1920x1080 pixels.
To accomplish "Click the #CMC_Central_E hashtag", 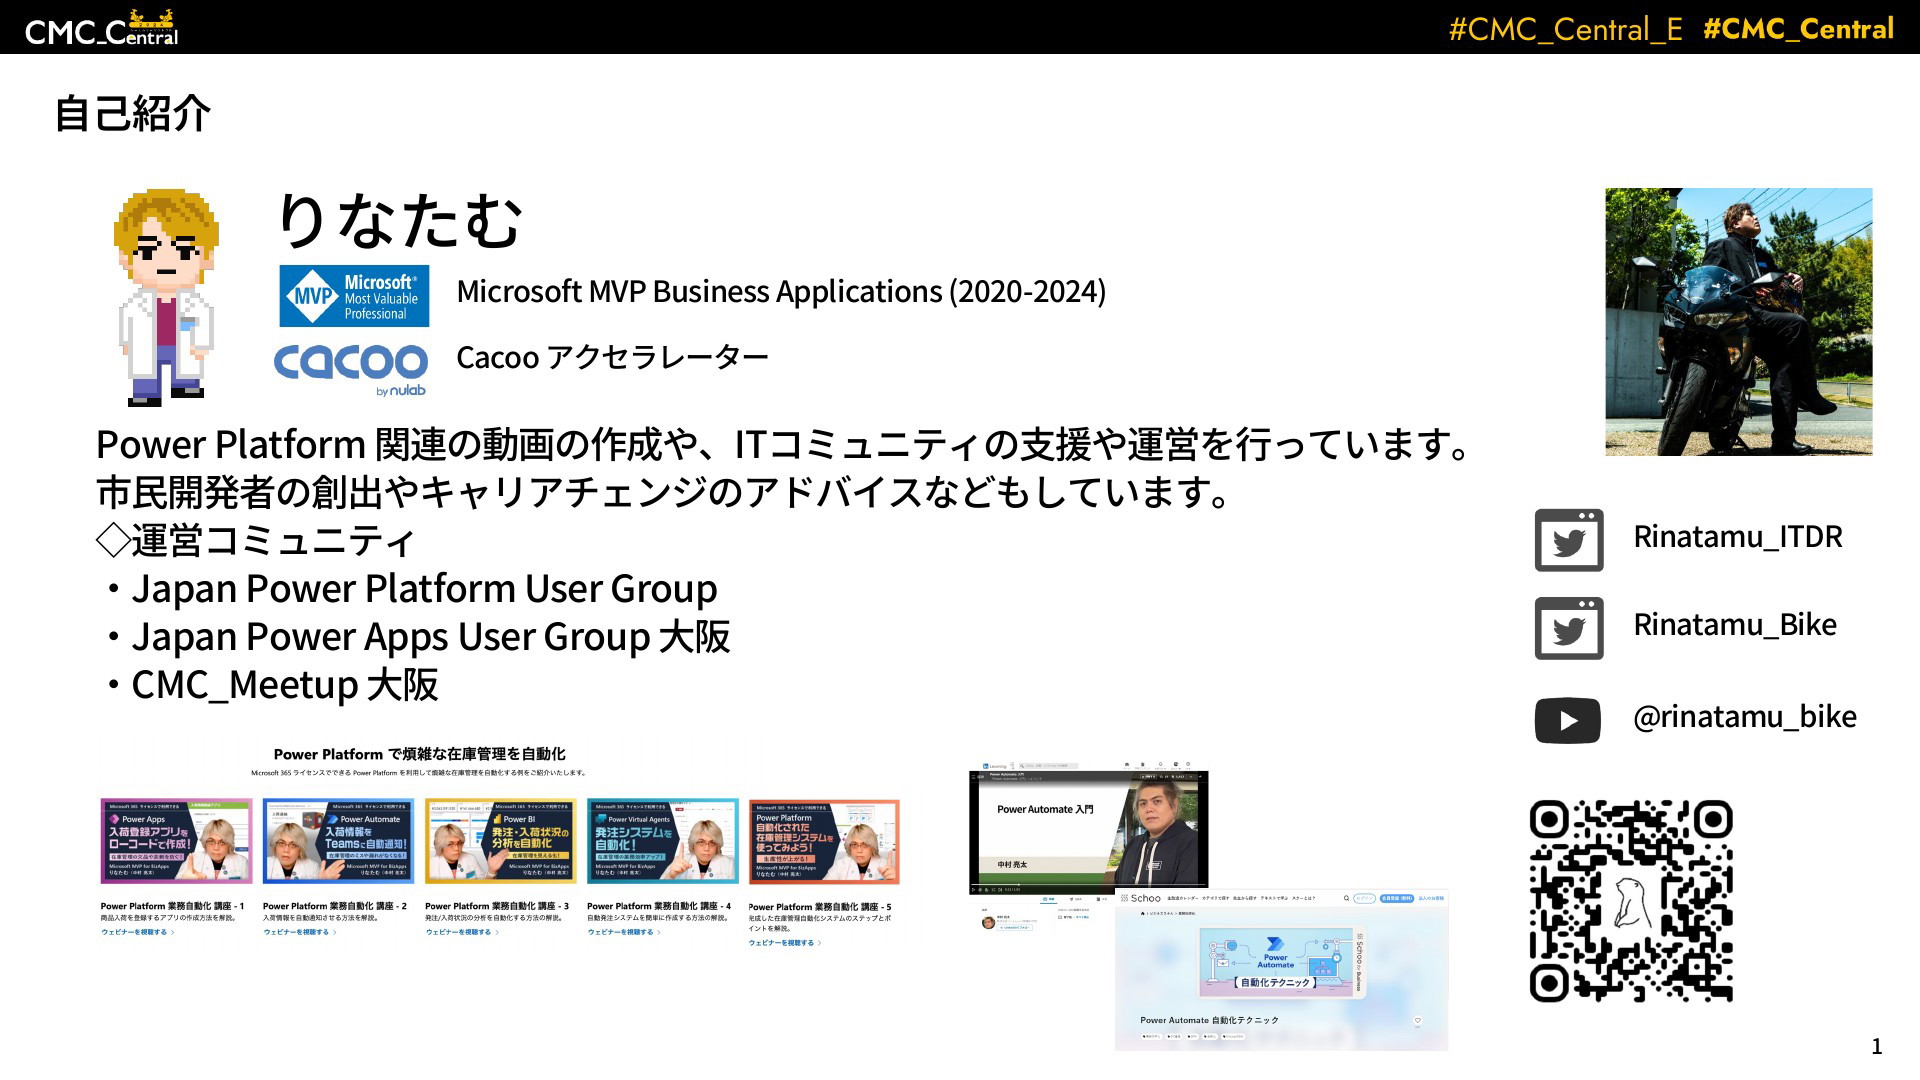I will (x=1566, y=29).
